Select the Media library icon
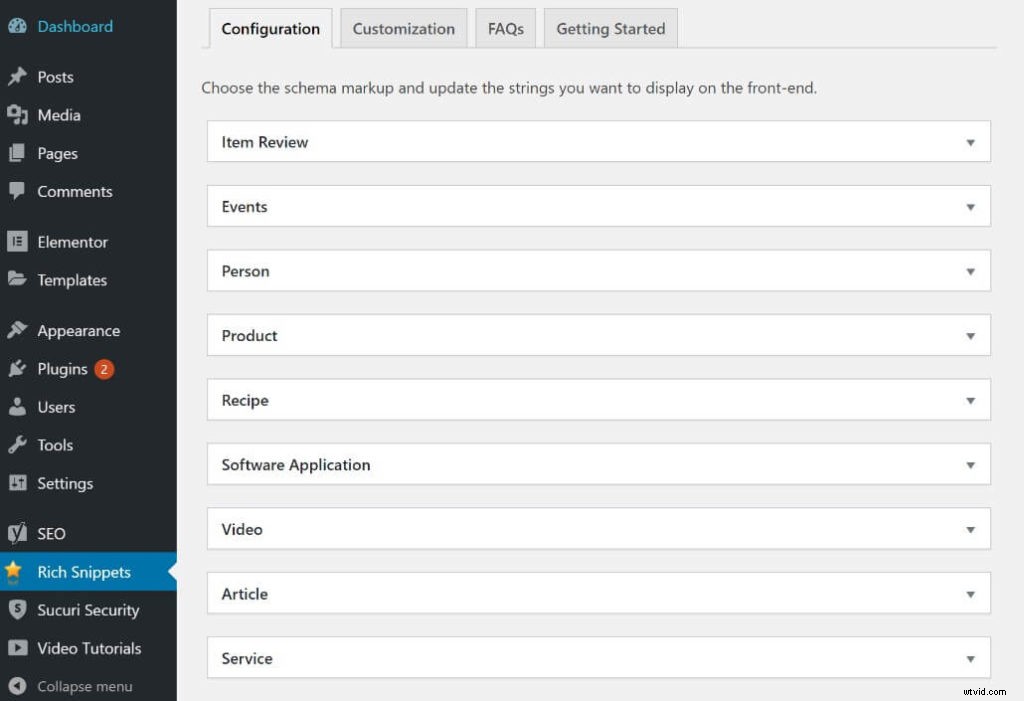 click(20, 115)
